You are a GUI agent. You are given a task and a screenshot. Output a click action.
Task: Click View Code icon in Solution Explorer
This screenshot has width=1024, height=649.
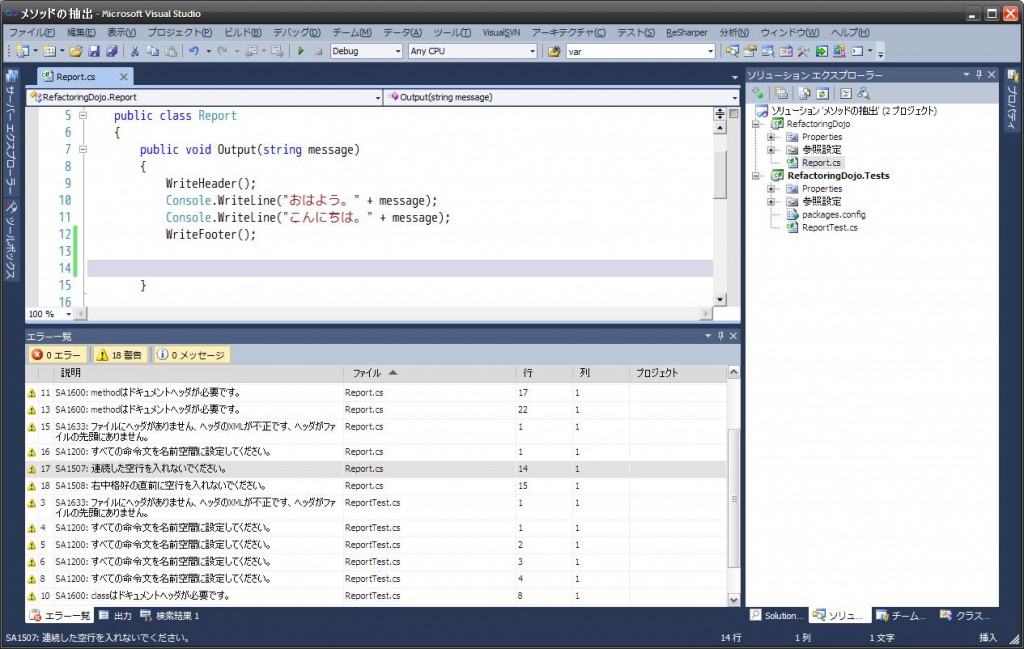coord(846,93)
